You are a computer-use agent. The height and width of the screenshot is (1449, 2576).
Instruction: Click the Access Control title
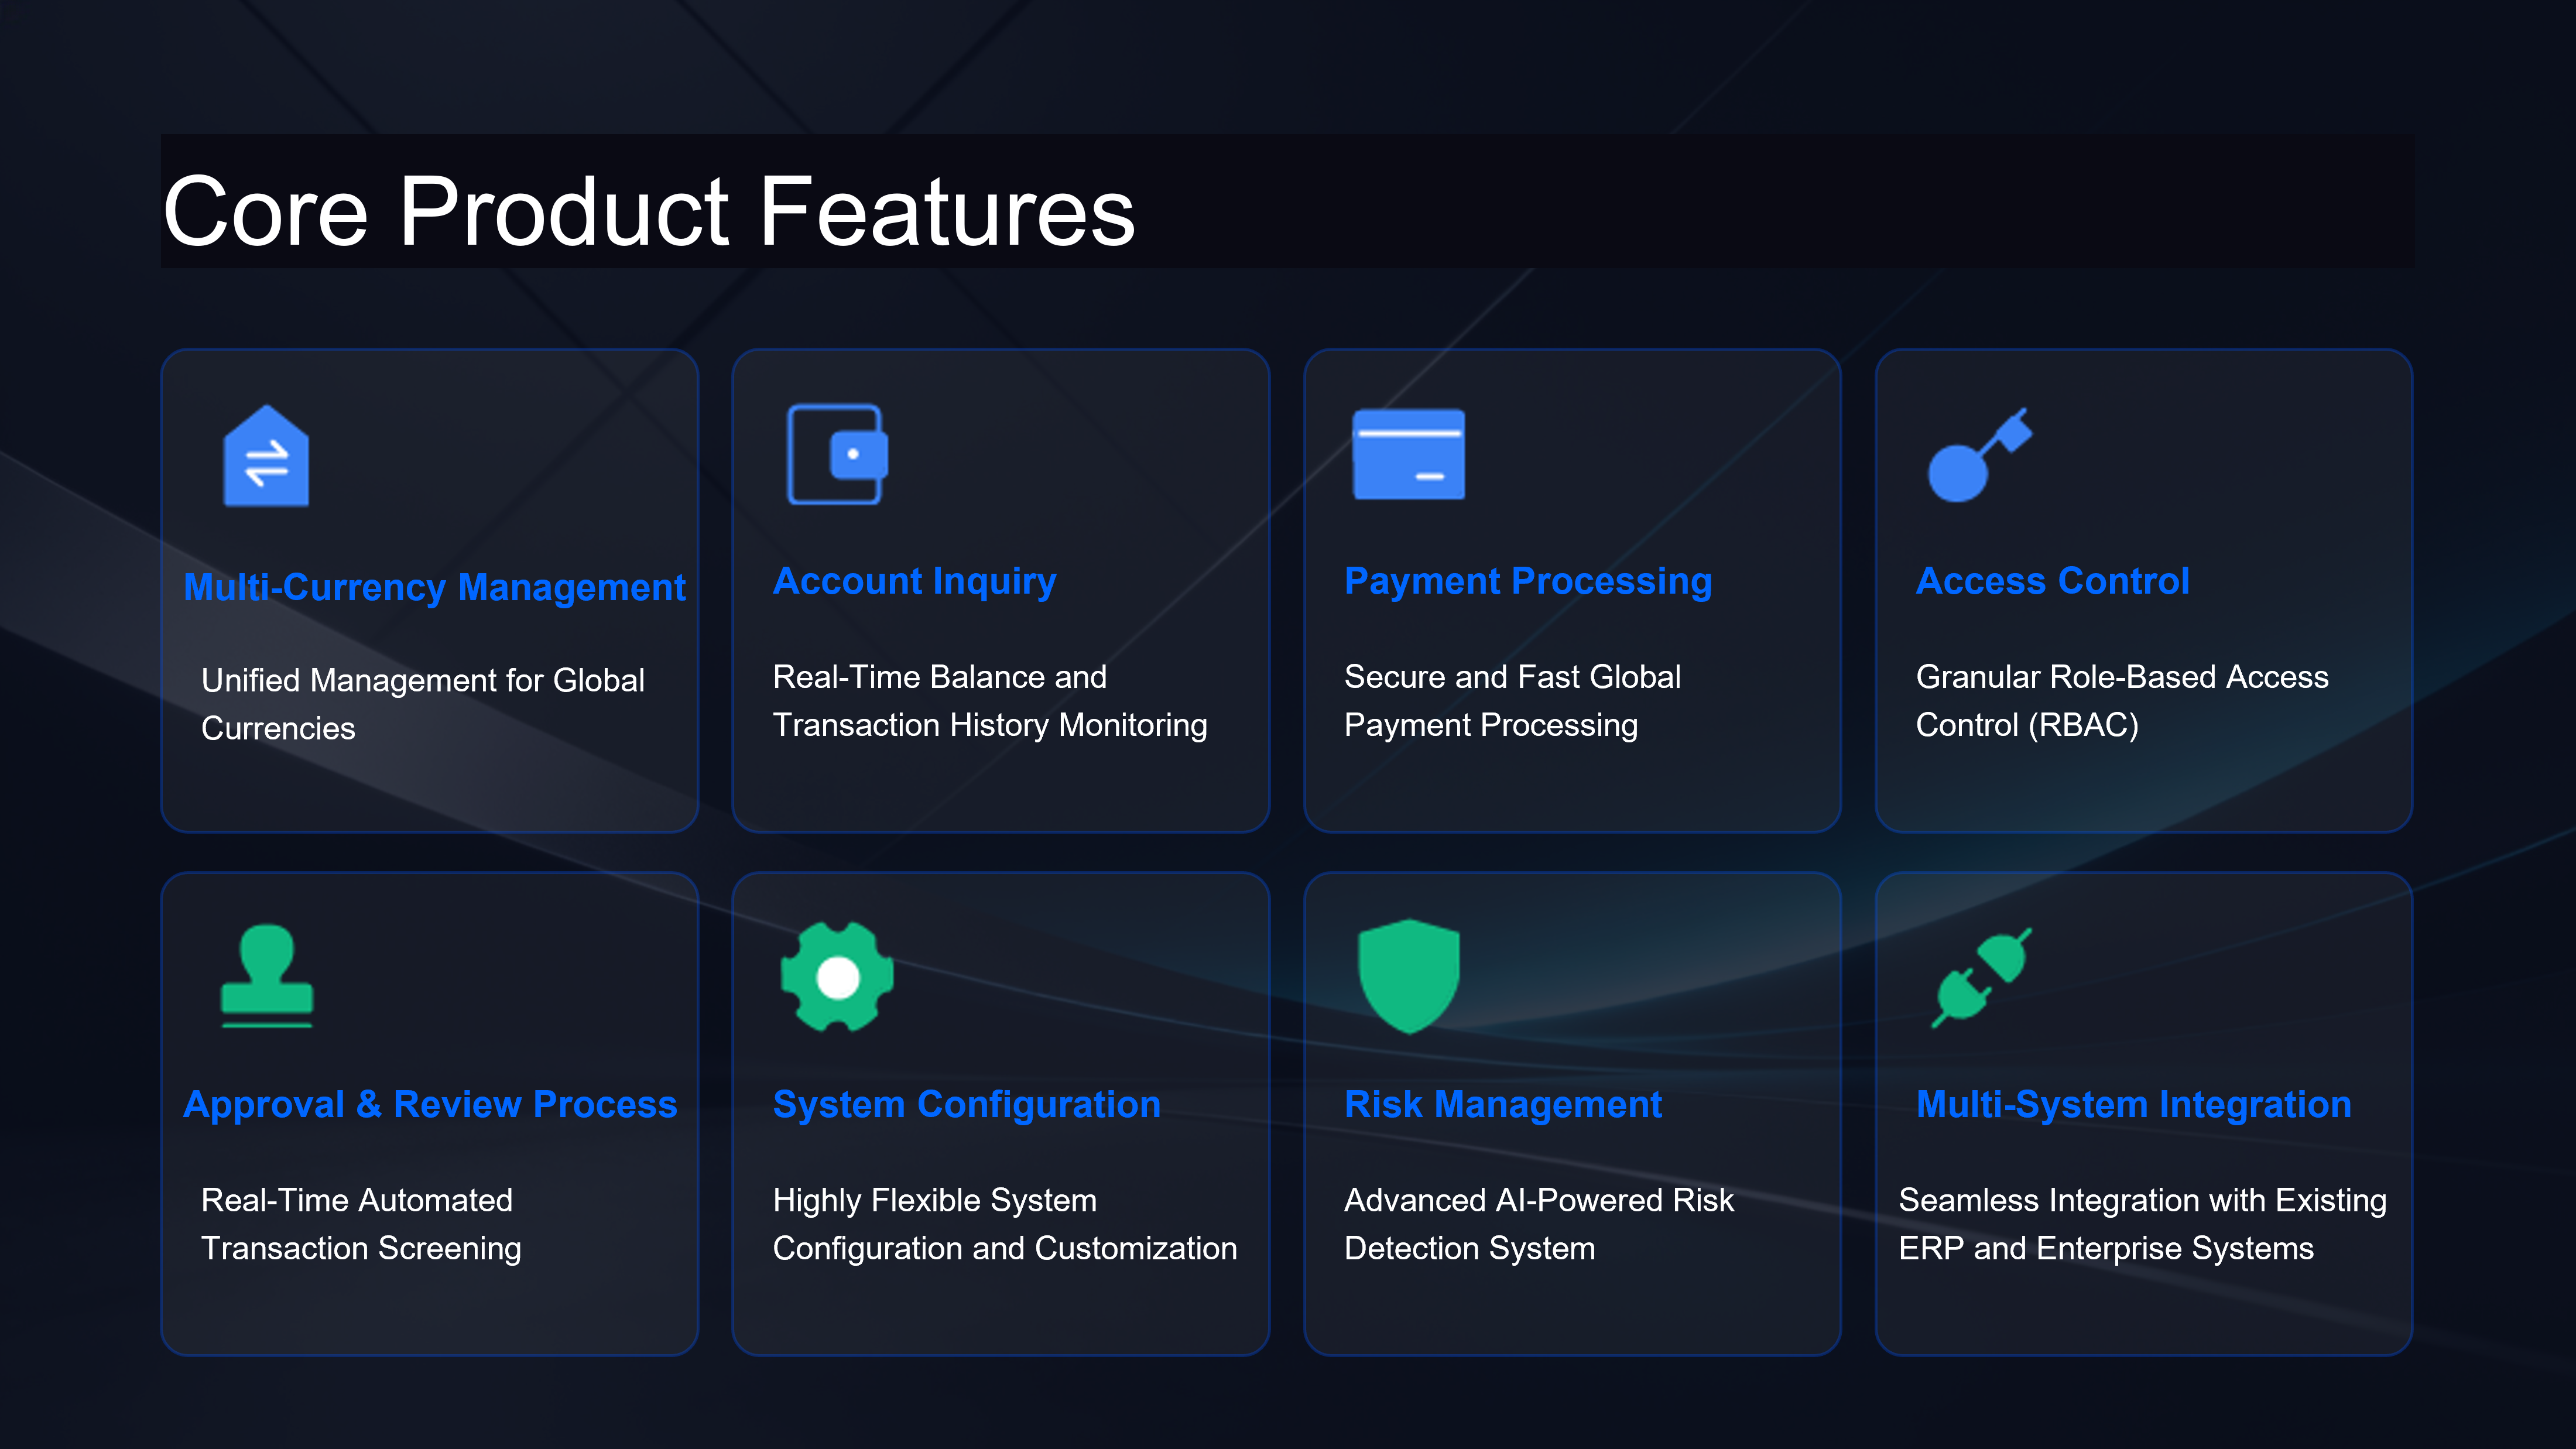(x=2052, y=581)
